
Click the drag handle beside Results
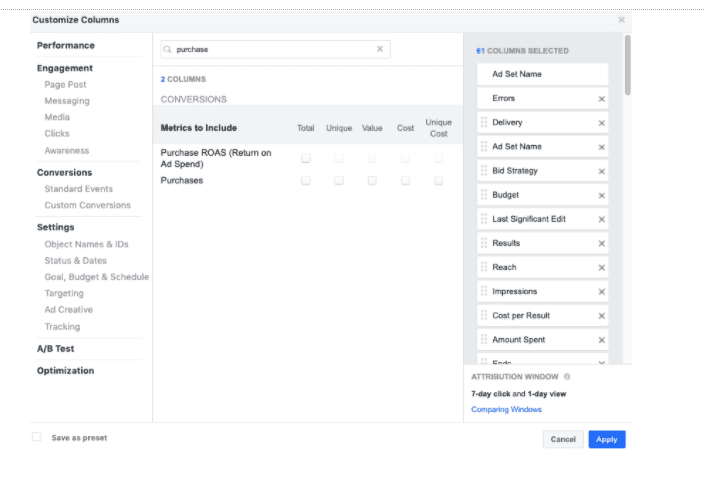pyautogui.click(x=484, y=243)
